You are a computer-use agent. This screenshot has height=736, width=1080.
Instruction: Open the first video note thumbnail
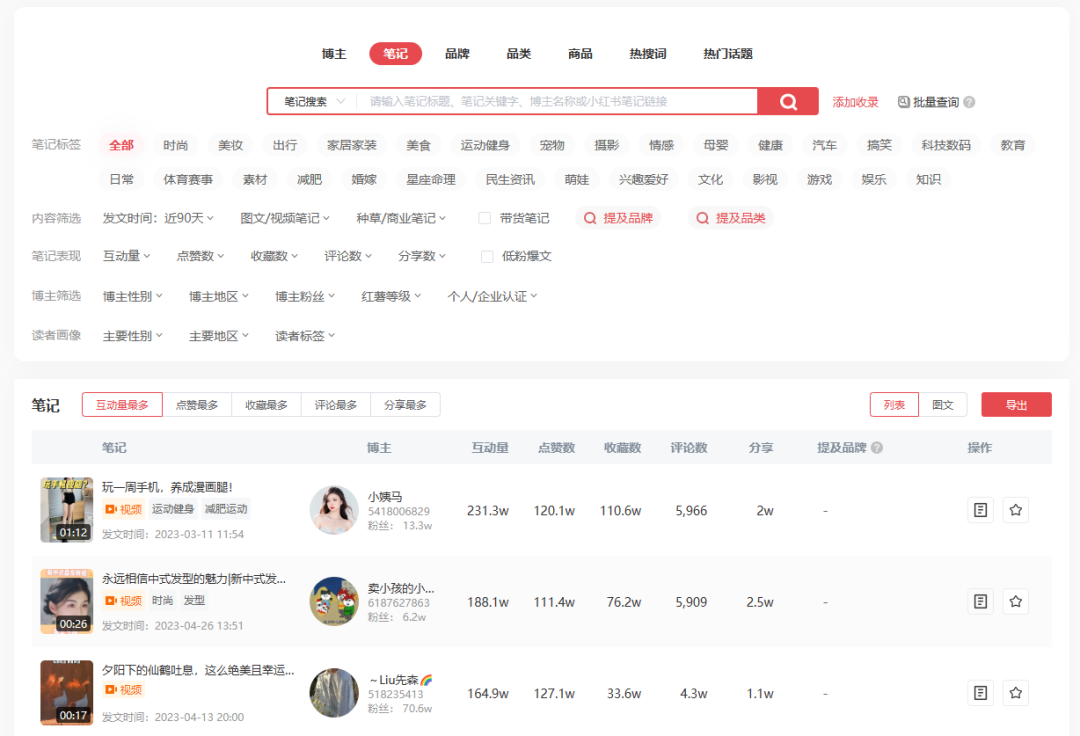66,510
